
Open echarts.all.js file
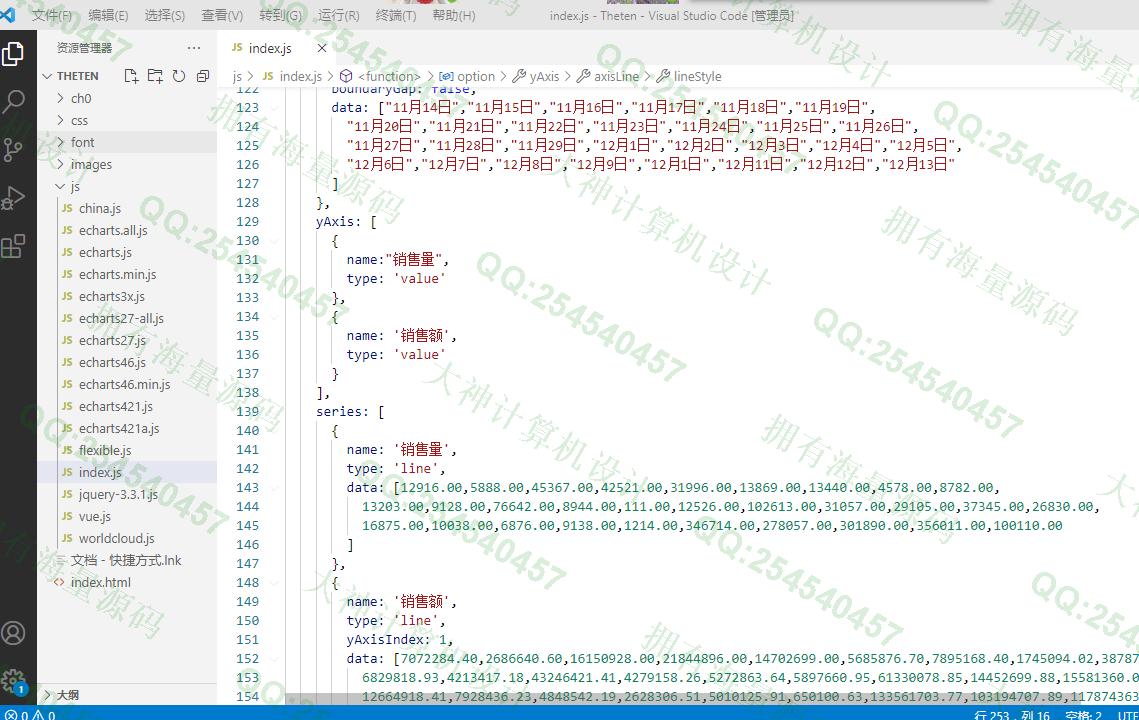point(127,230)
